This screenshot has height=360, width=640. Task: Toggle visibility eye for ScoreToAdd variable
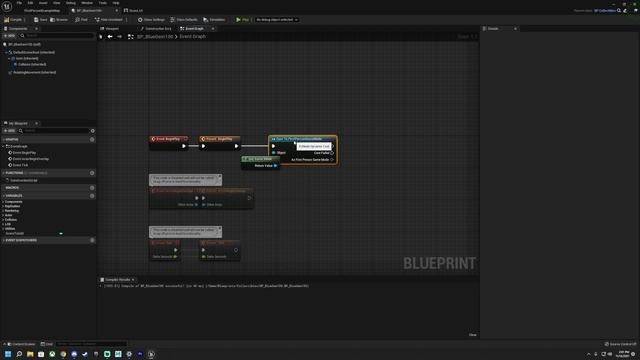[61, 233]
